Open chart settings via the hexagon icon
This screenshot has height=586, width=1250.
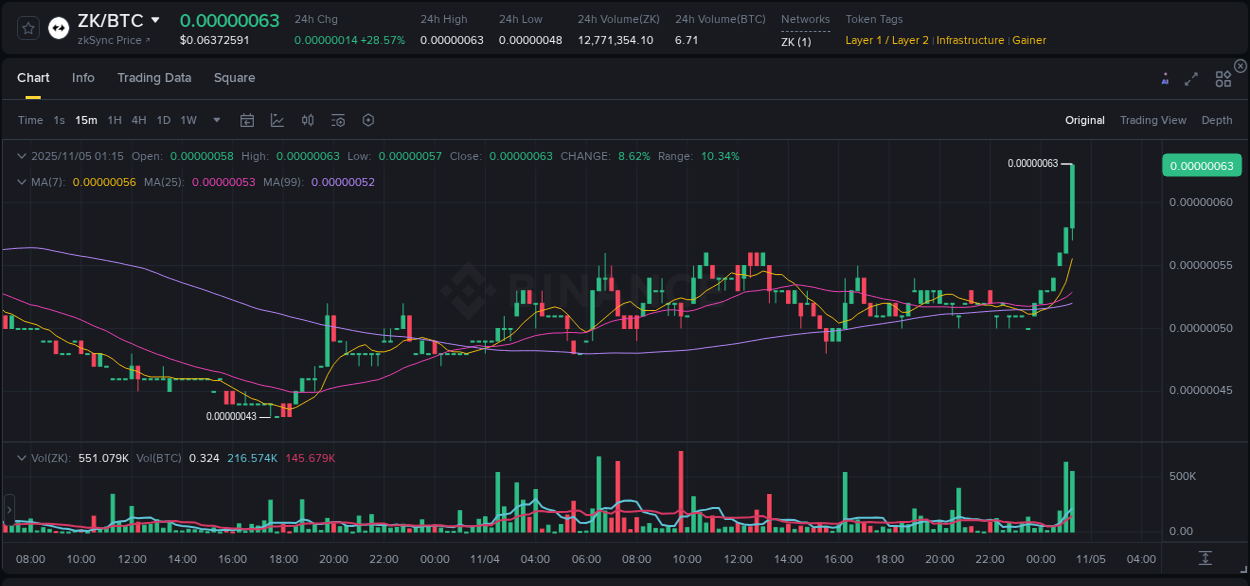tap(368, 120)
